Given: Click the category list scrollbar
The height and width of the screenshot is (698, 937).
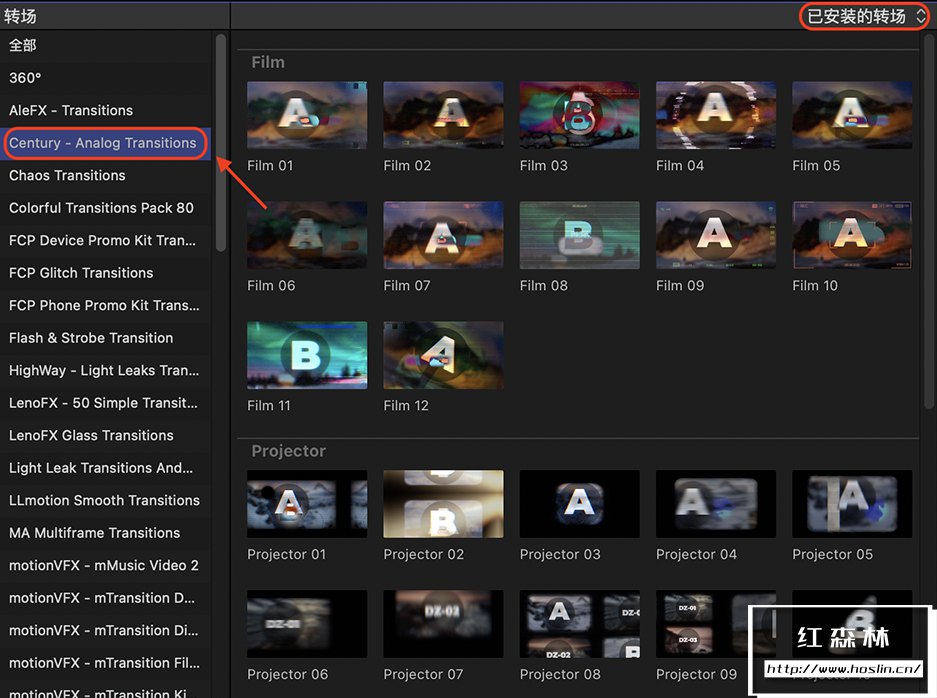Looking at the screenshot, I should coord(221,143).
